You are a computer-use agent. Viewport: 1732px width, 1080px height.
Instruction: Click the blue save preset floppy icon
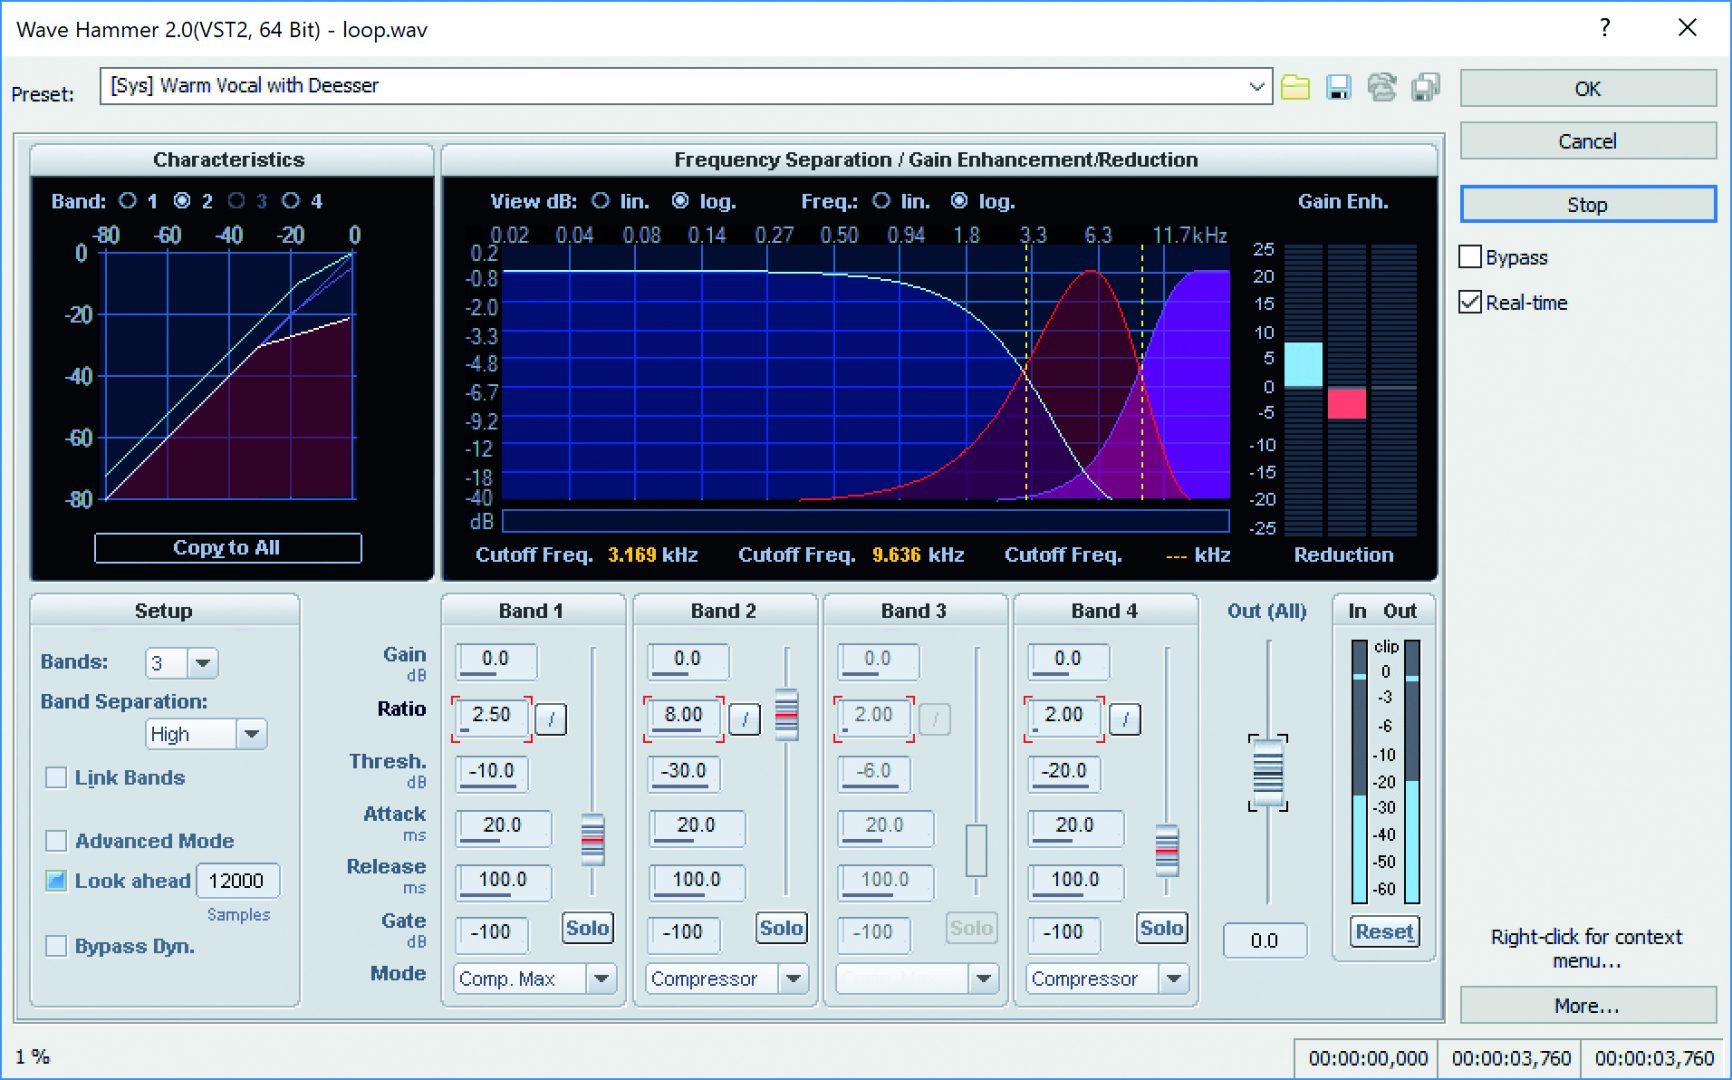pos(1338,88)
